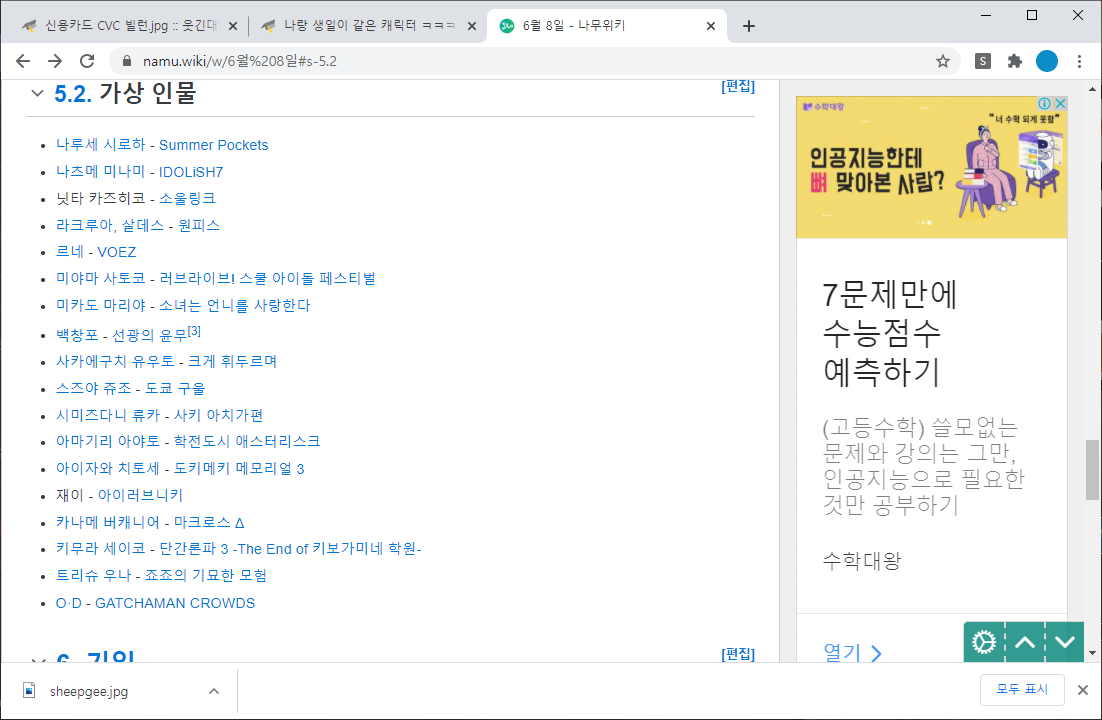Screen dimensions: 1102x720
Task: Open the 시미즈다니 류카 link
Action: [108, 415]
